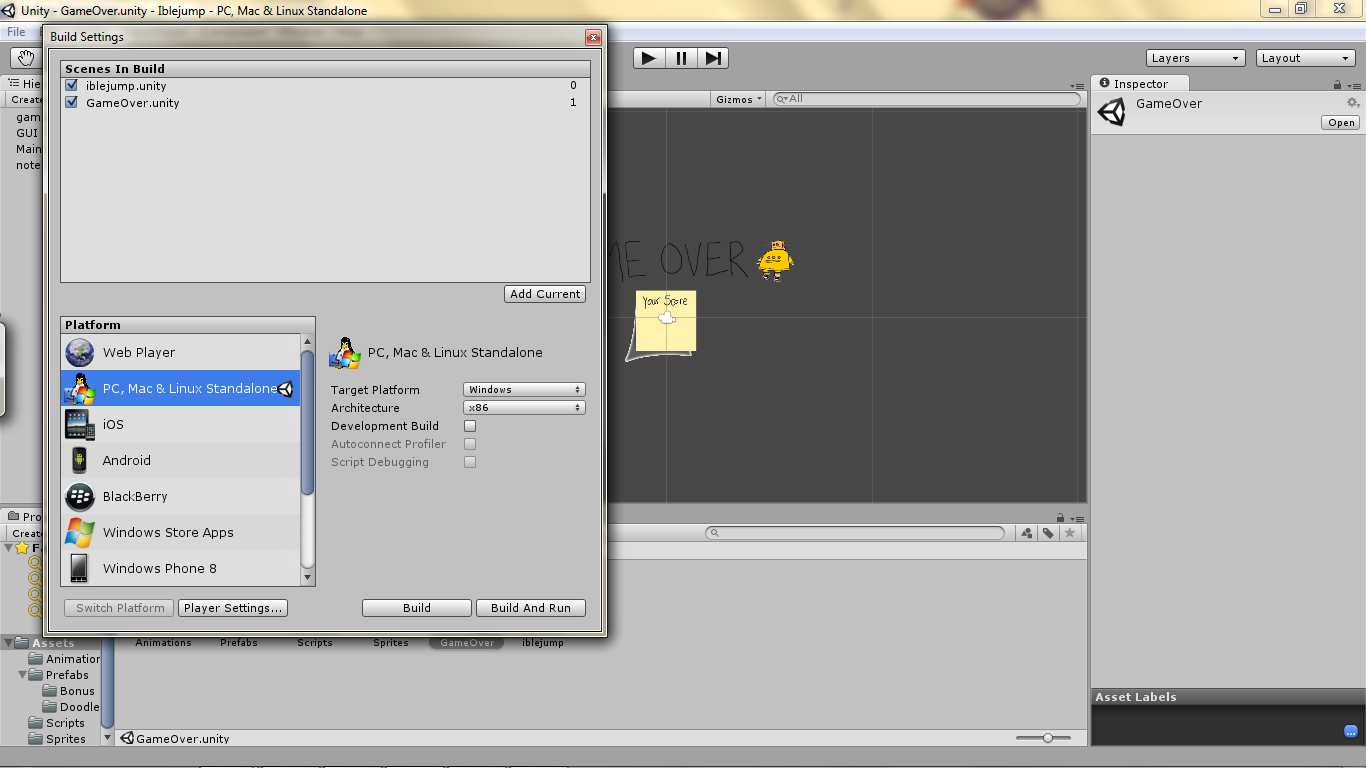Click the Build button

click(417, 608)
